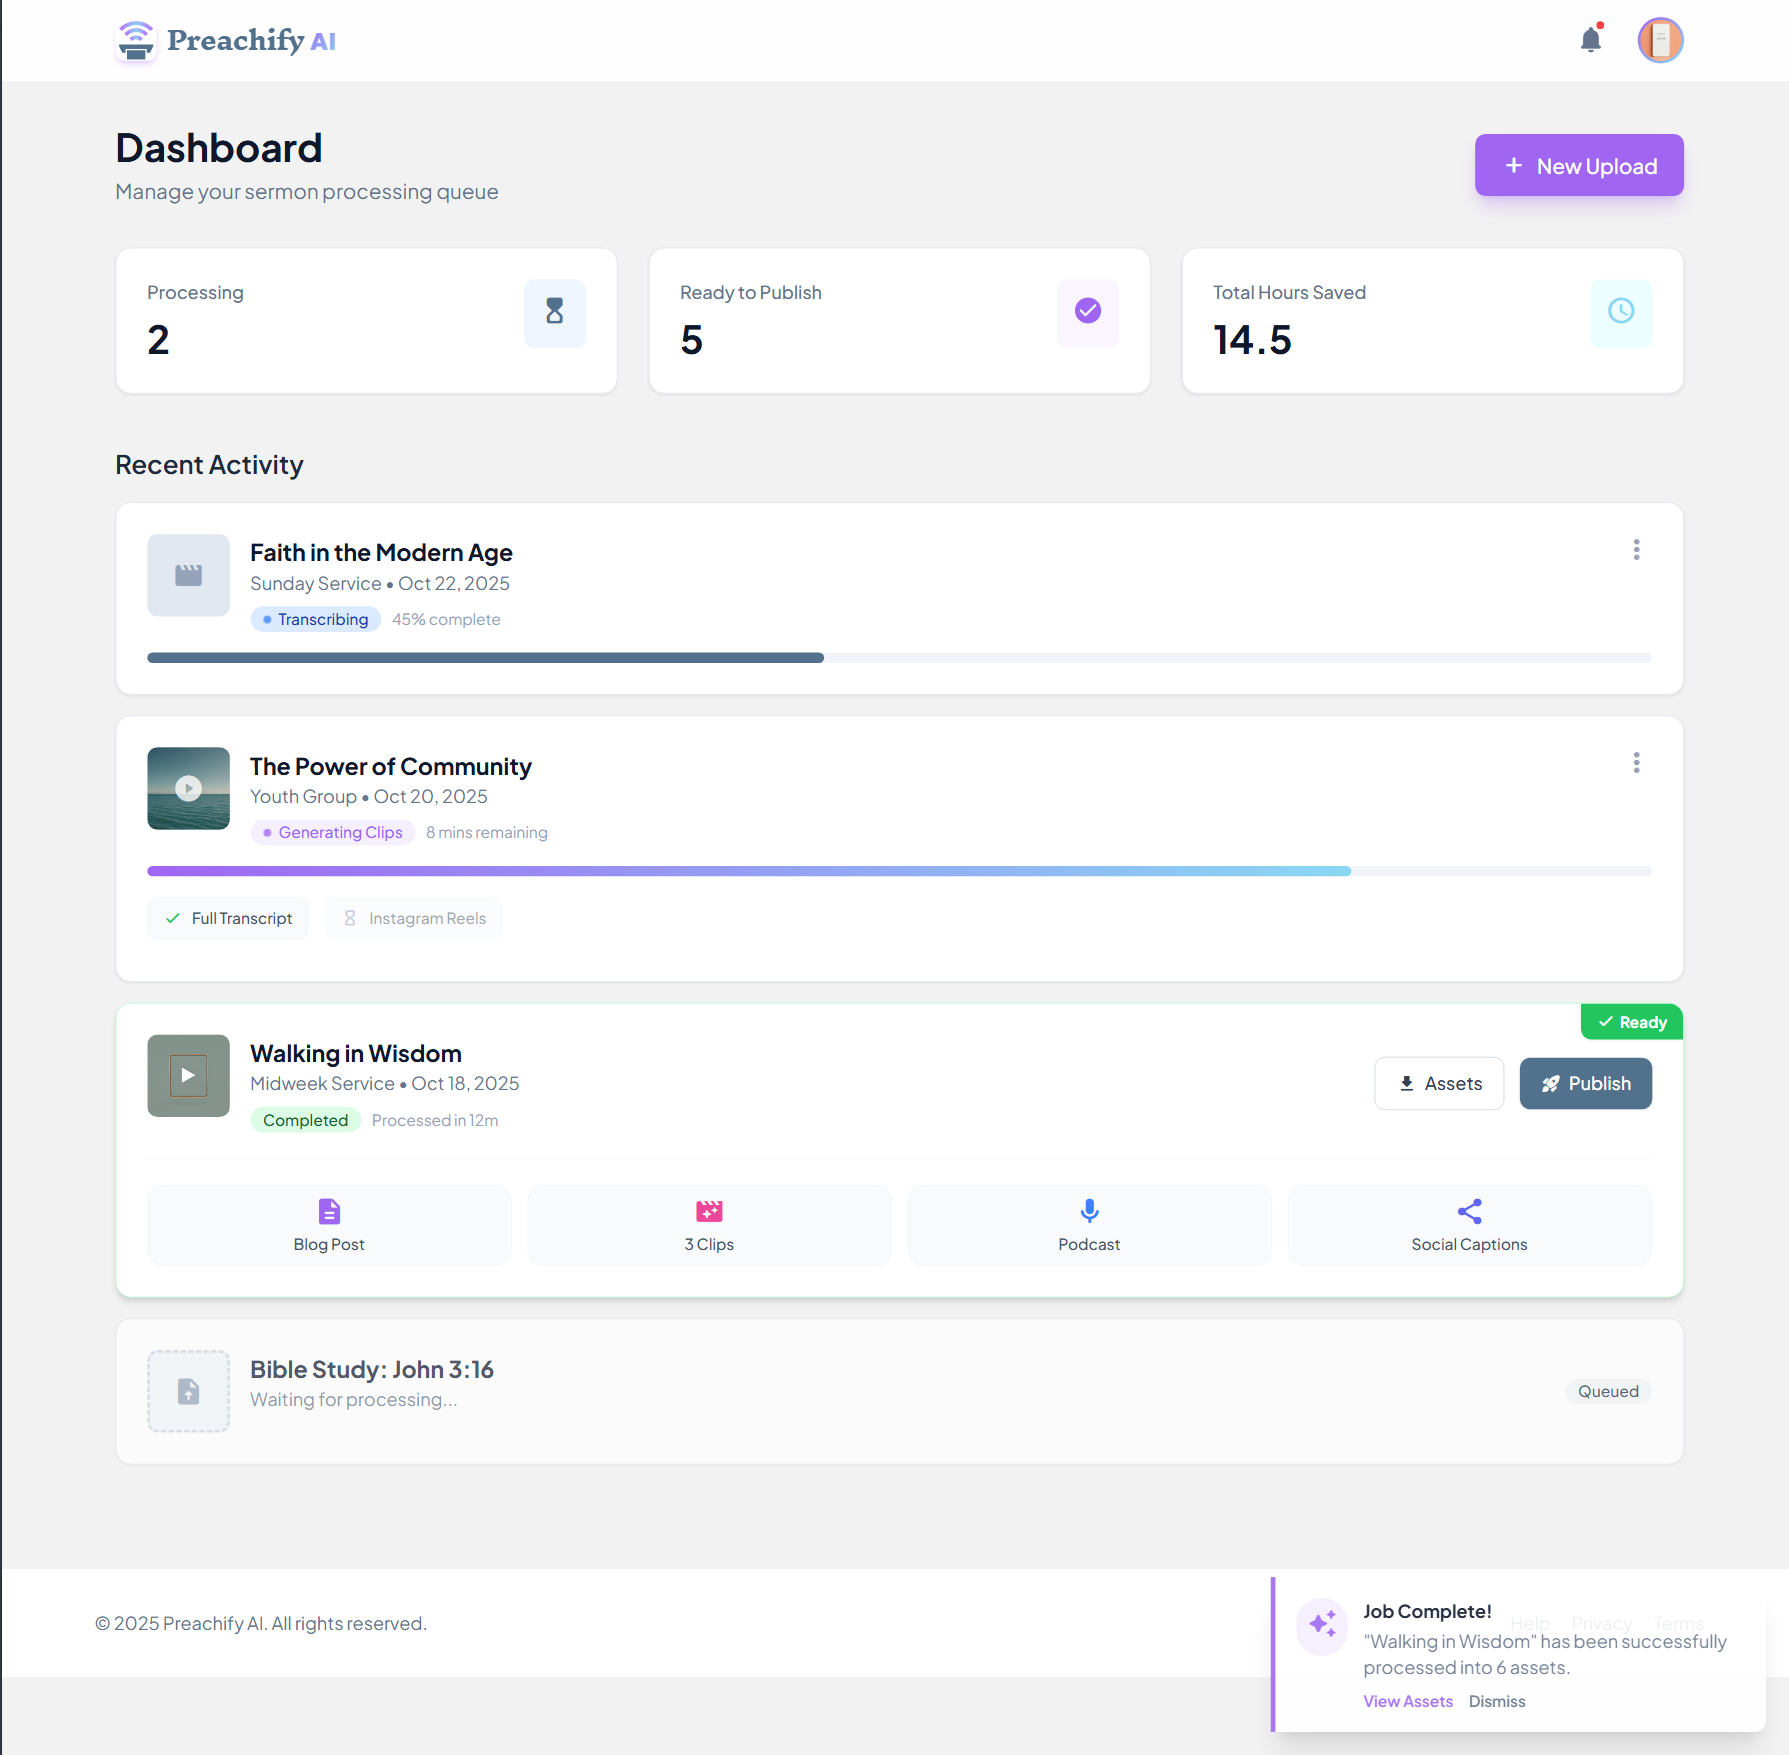The image size is (1789, 1755).
Task: Click the Social Captions share icon
Action: [1469, 1211]
